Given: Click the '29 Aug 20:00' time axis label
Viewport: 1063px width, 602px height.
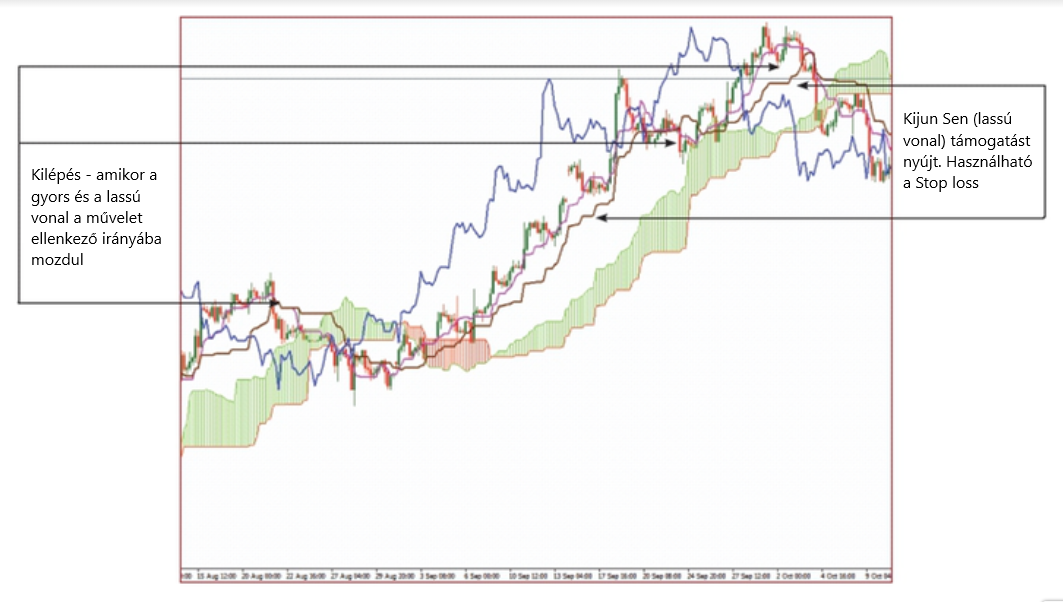Looking at the screenshot, I should click(395, 576).
